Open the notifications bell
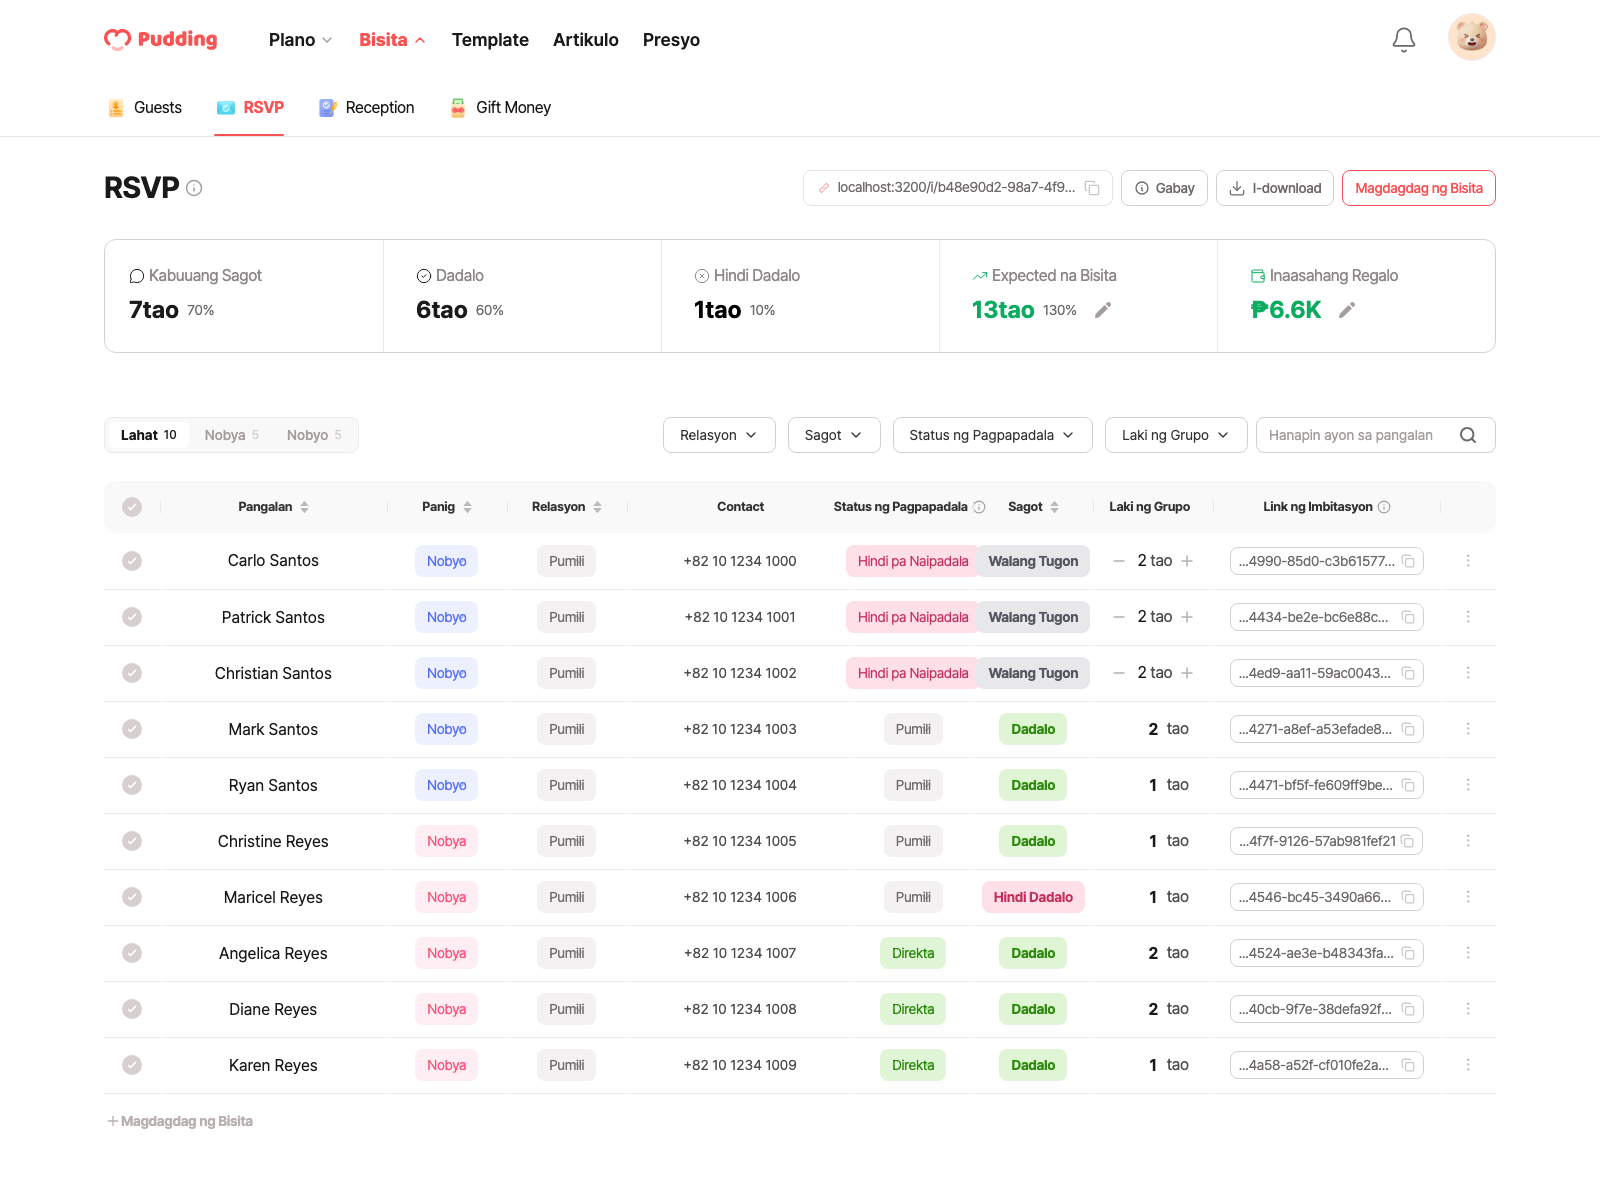 tap(1404, 39)
